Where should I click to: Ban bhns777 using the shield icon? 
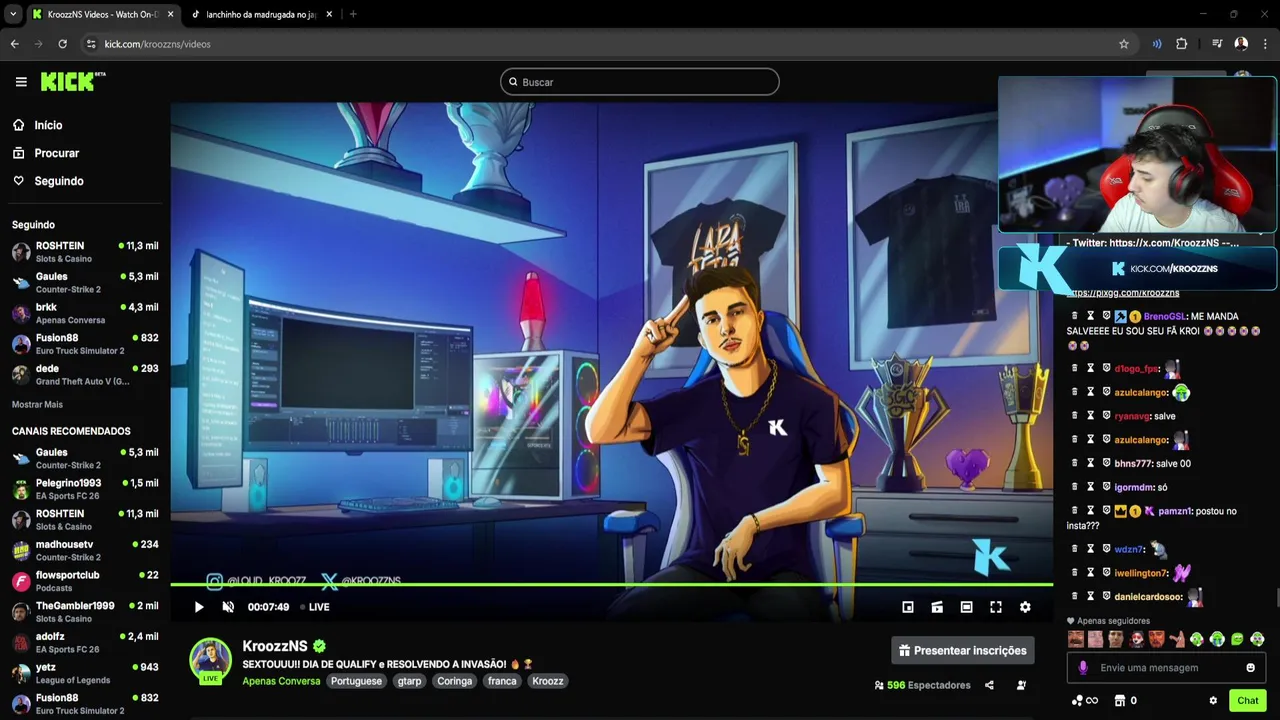1107,464
